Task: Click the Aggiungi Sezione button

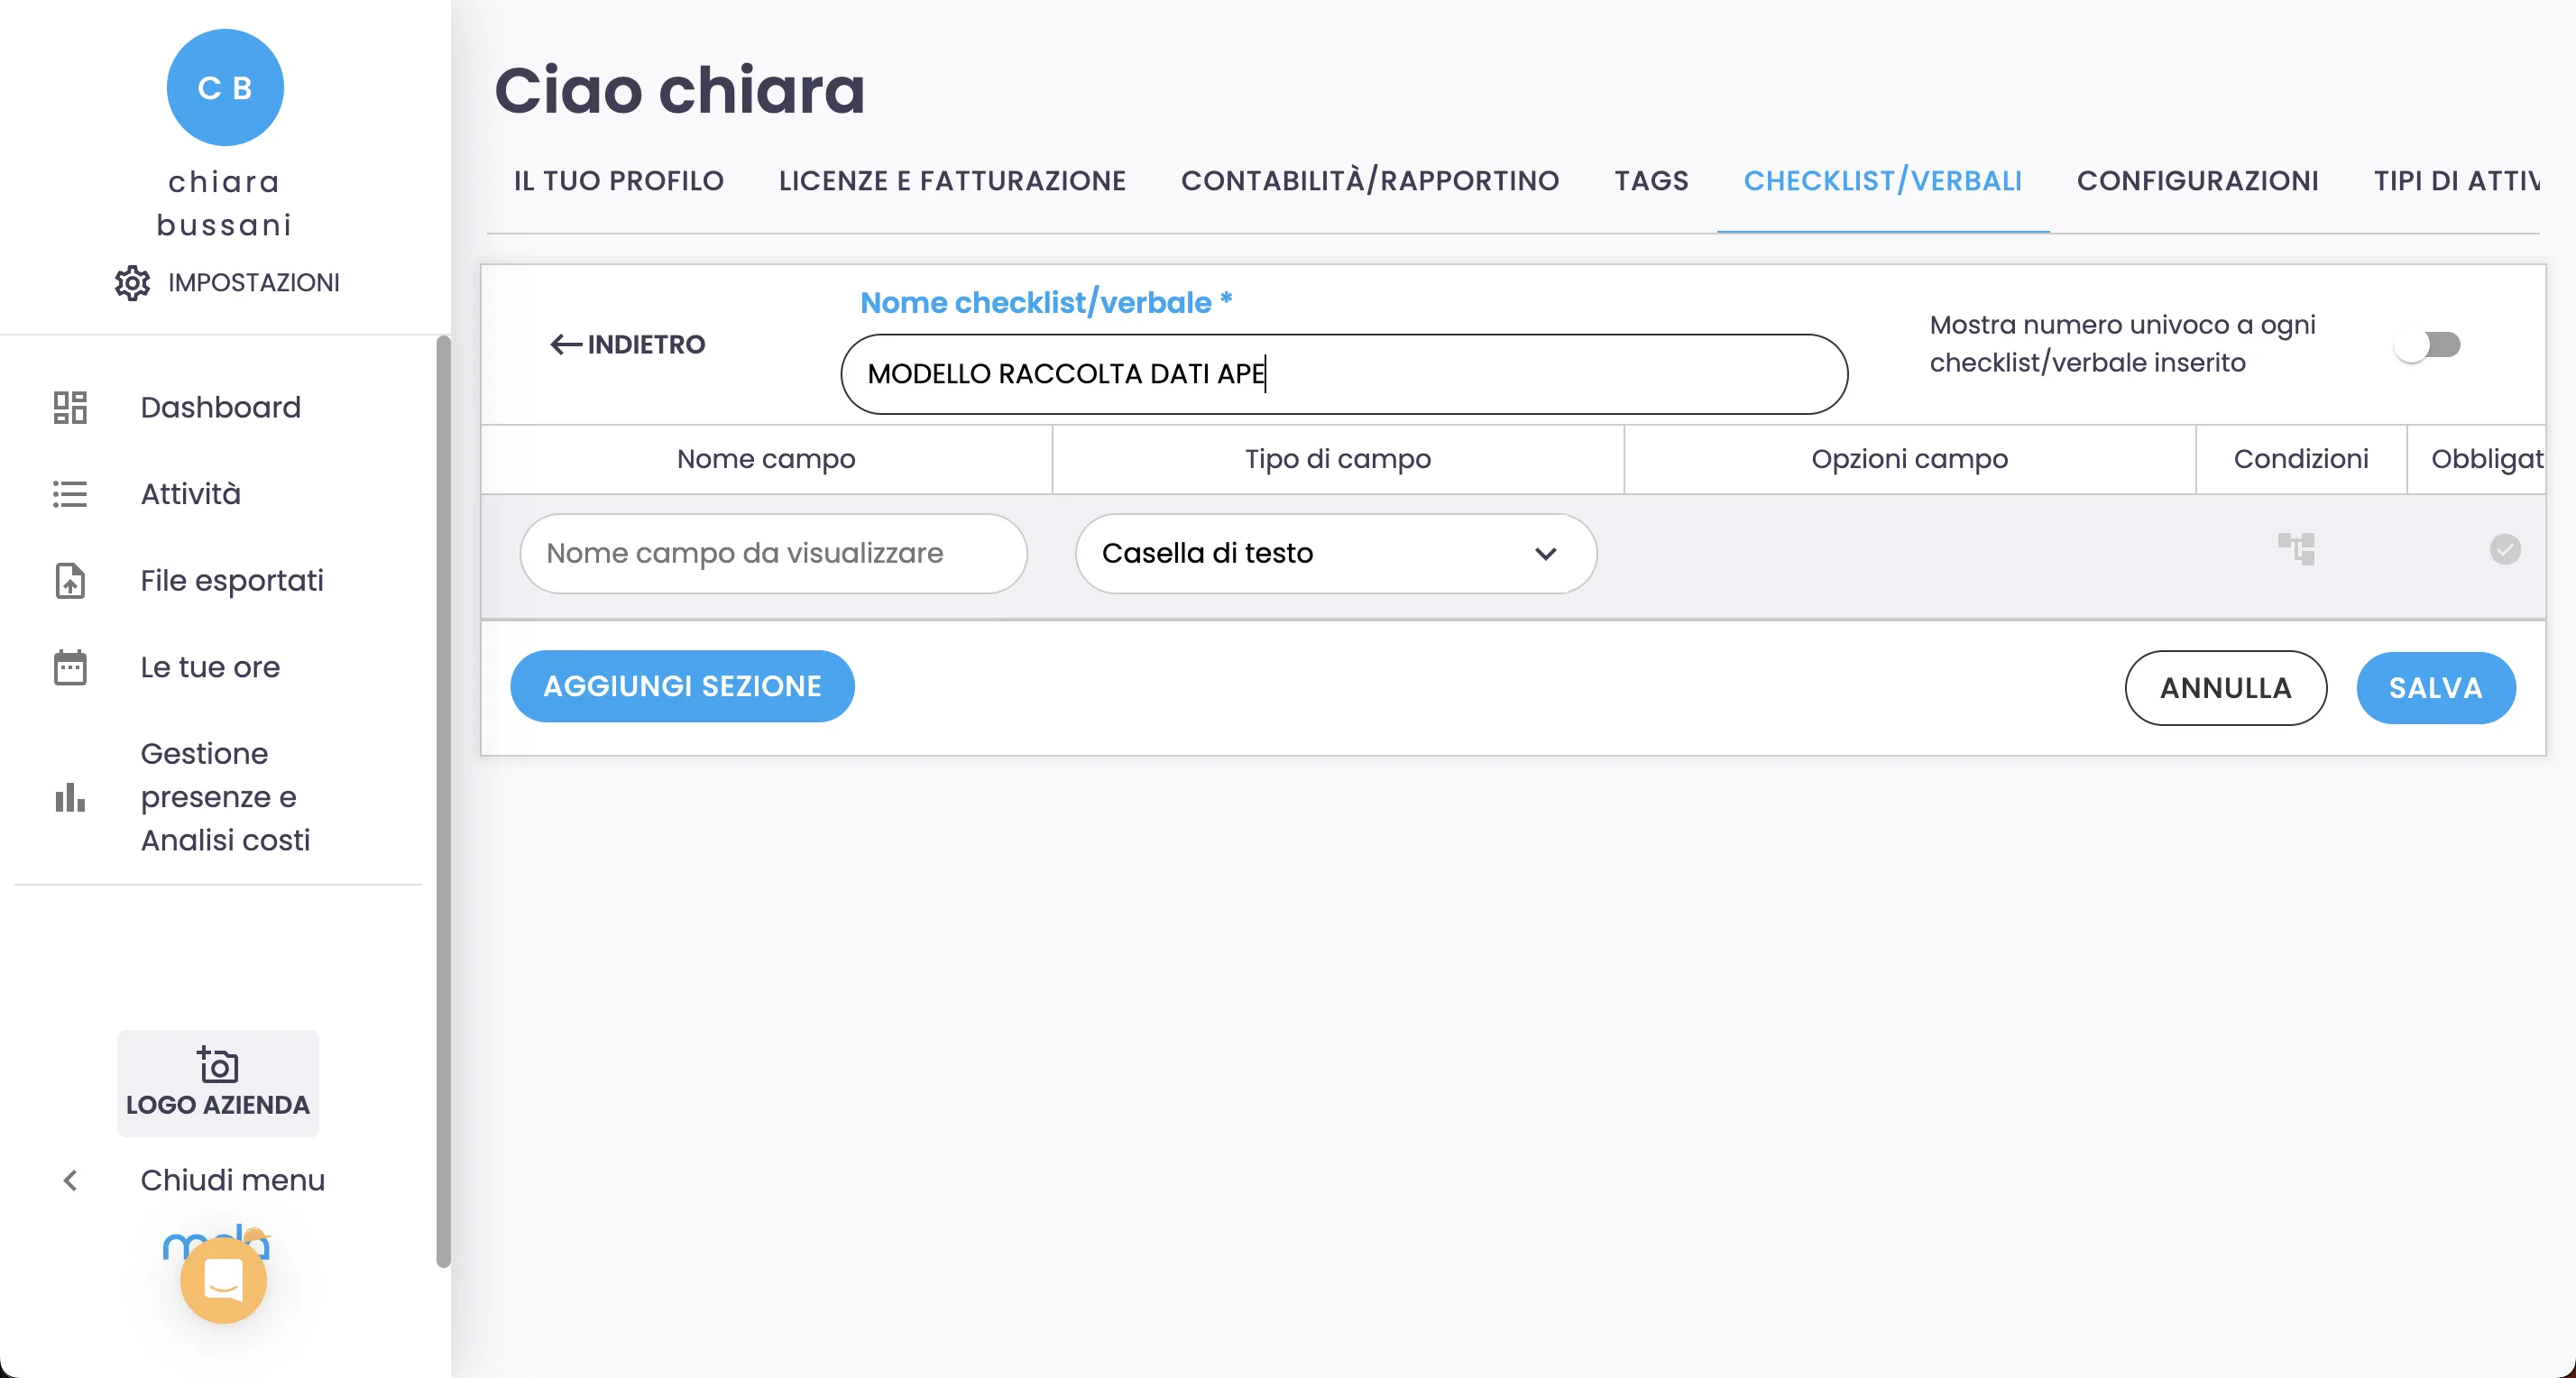Action: [682, 686]
